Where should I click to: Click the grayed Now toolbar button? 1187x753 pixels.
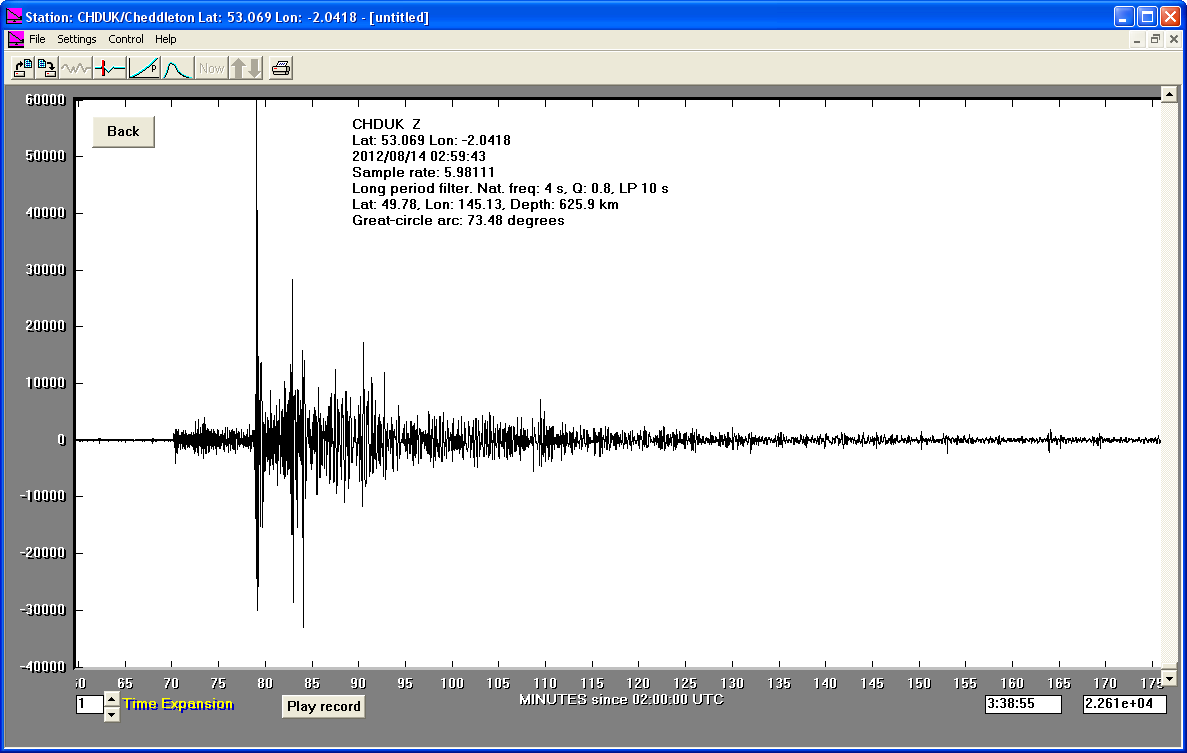tap(211, 68)
